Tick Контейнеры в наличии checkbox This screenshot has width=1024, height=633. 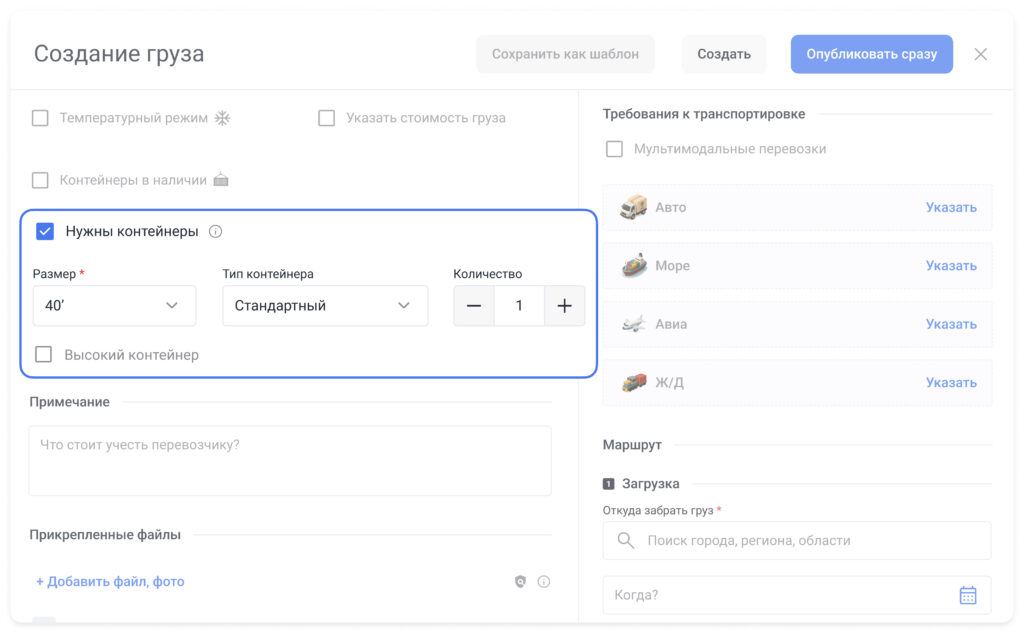pyautogui.click(x=40, y=180)
